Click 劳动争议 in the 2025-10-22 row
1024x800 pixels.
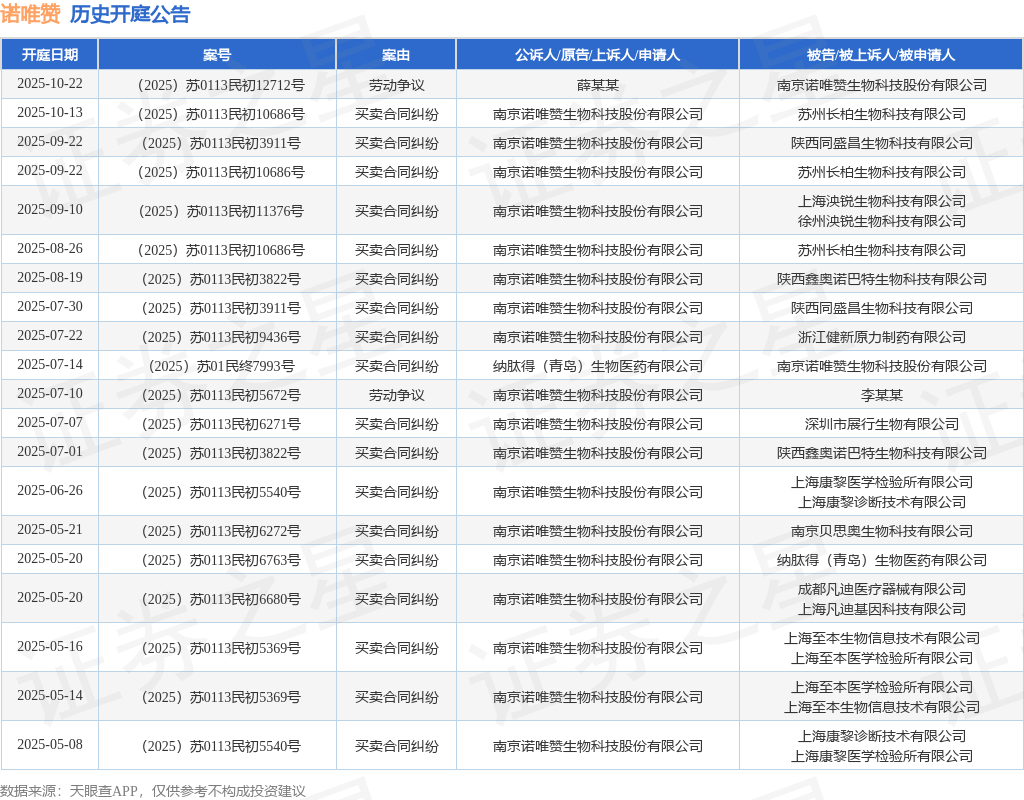396,85
